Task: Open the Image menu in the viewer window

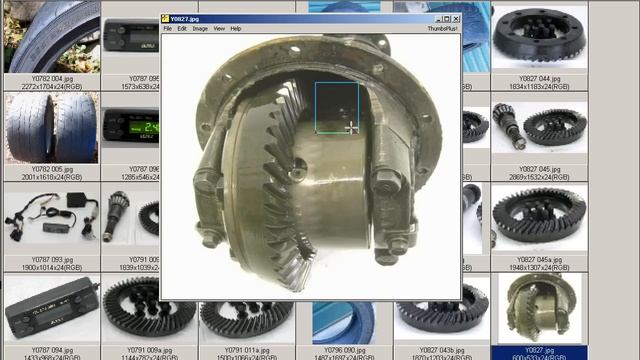Action: [200, 29]
